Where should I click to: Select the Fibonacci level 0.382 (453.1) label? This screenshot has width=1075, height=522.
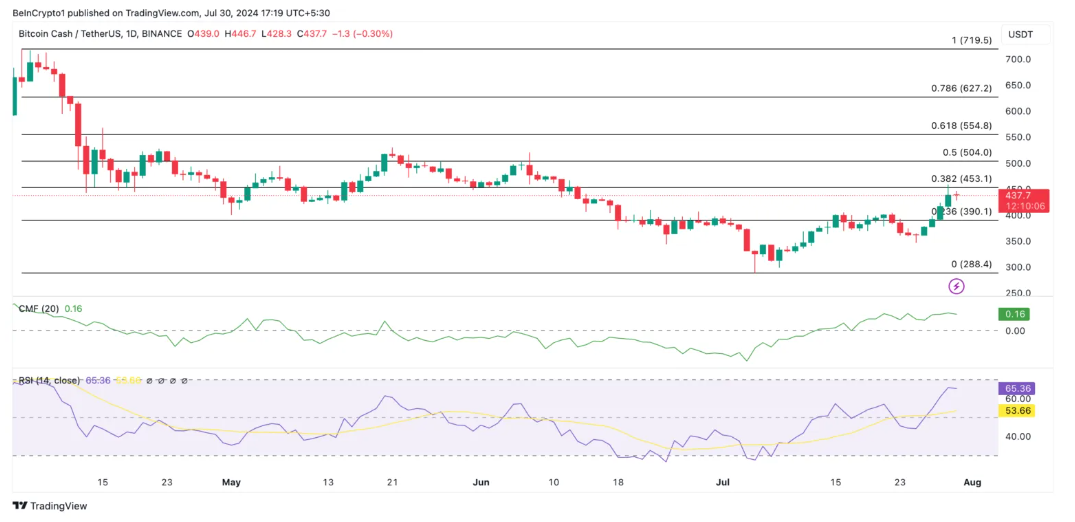pyautogui.click(x=961, y=178)
